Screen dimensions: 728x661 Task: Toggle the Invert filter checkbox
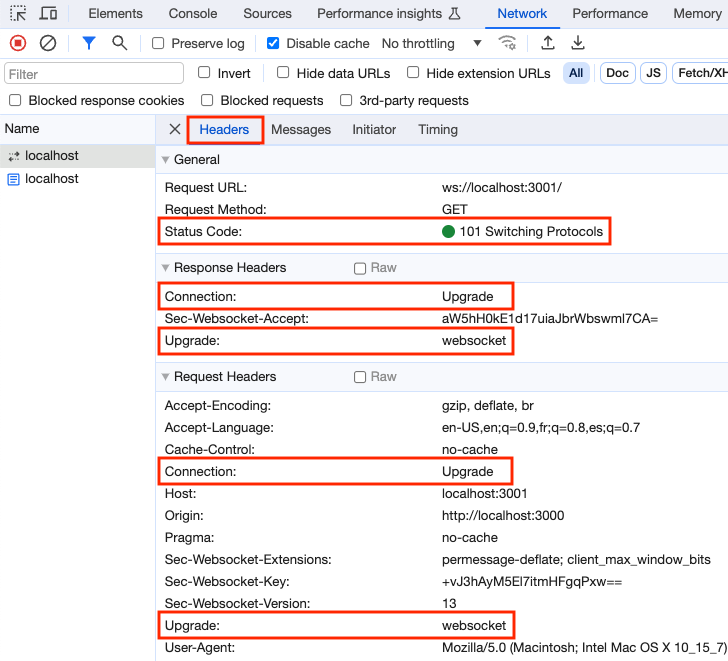[204, 72]
